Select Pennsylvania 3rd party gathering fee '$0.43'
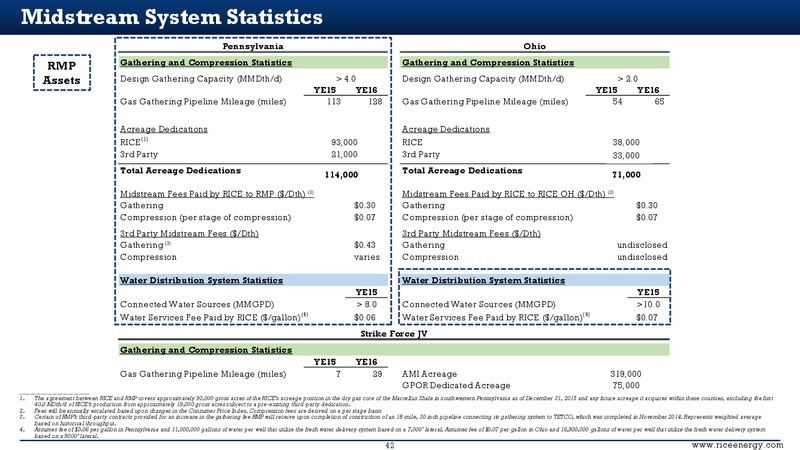Viewport: 800px width, 450px height. coord(365,245)
